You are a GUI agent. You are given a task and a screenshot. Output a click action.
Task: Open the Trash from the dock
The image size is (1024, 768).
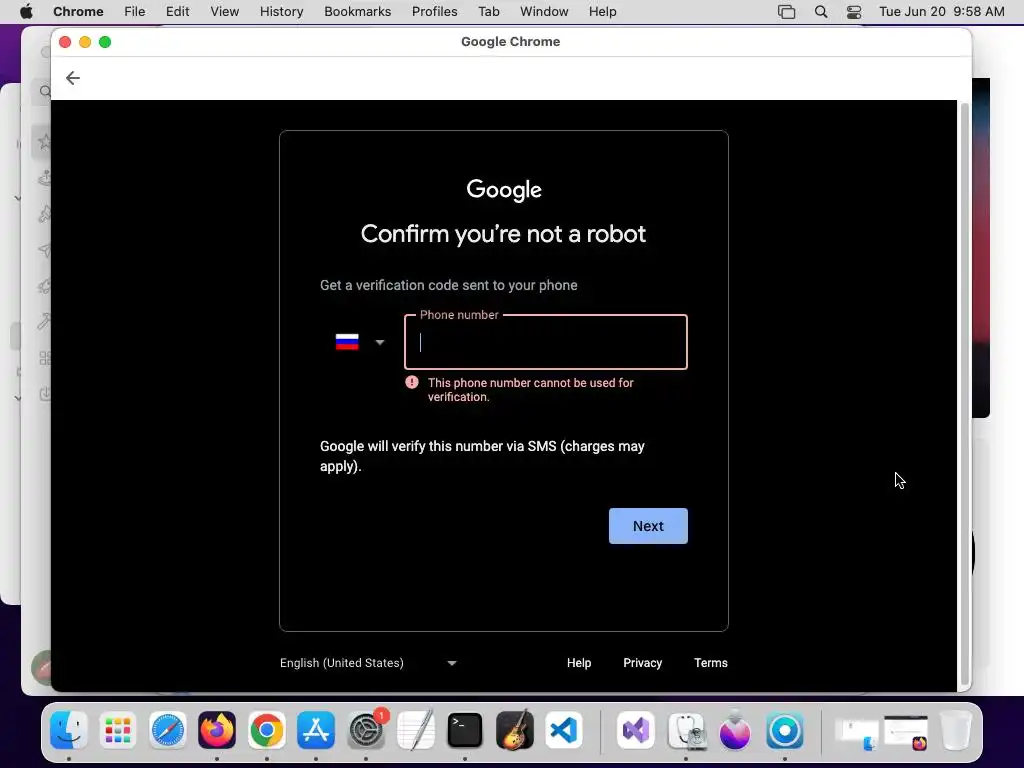(x=956, y=729)
